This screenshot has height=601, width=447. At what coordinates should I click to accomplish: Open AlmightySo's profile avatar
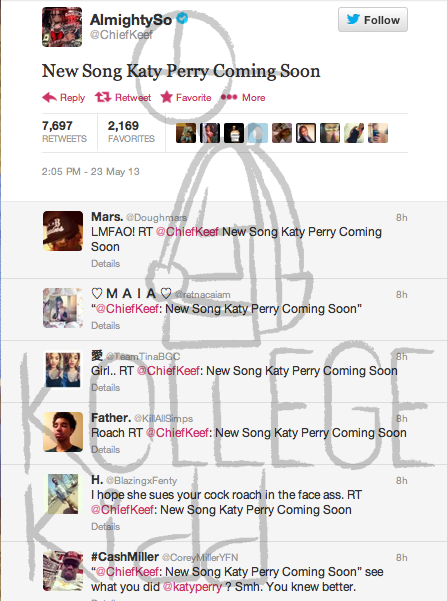62,27
